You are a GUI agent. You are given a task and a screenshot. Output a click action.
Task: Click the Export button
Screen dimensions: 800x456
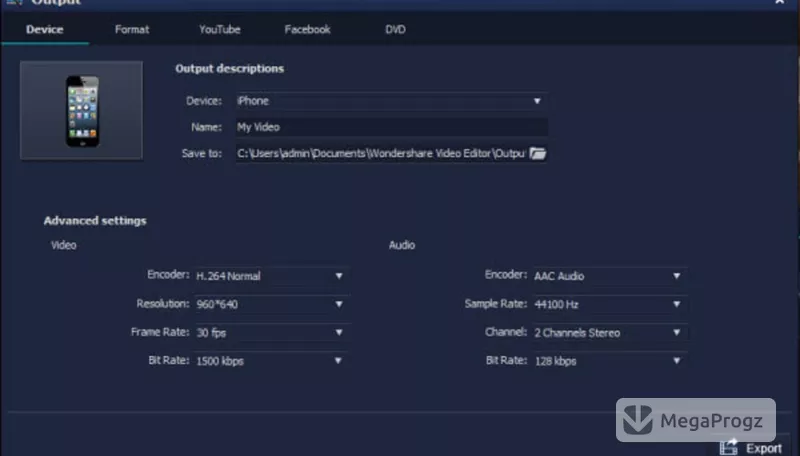click(752, 448)
